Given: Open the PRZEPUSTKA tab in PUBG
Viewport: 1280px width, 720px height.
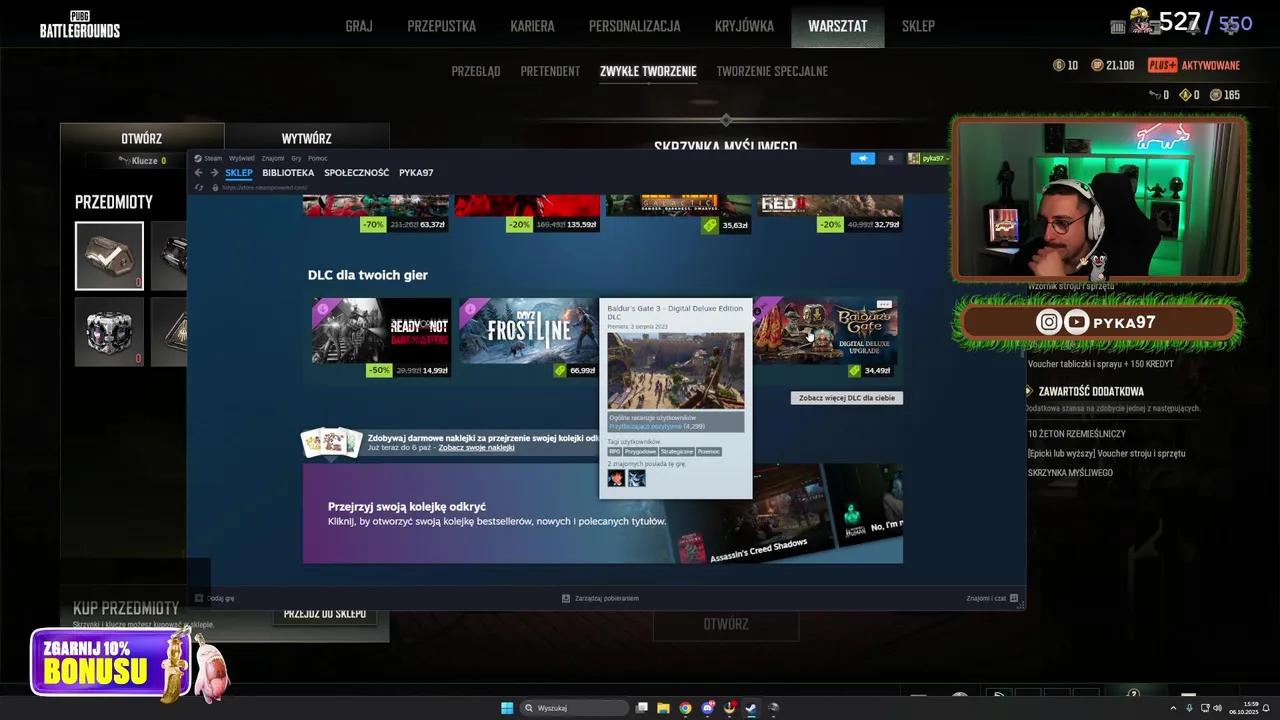Looking at the screenshot, I should (441, 26).
